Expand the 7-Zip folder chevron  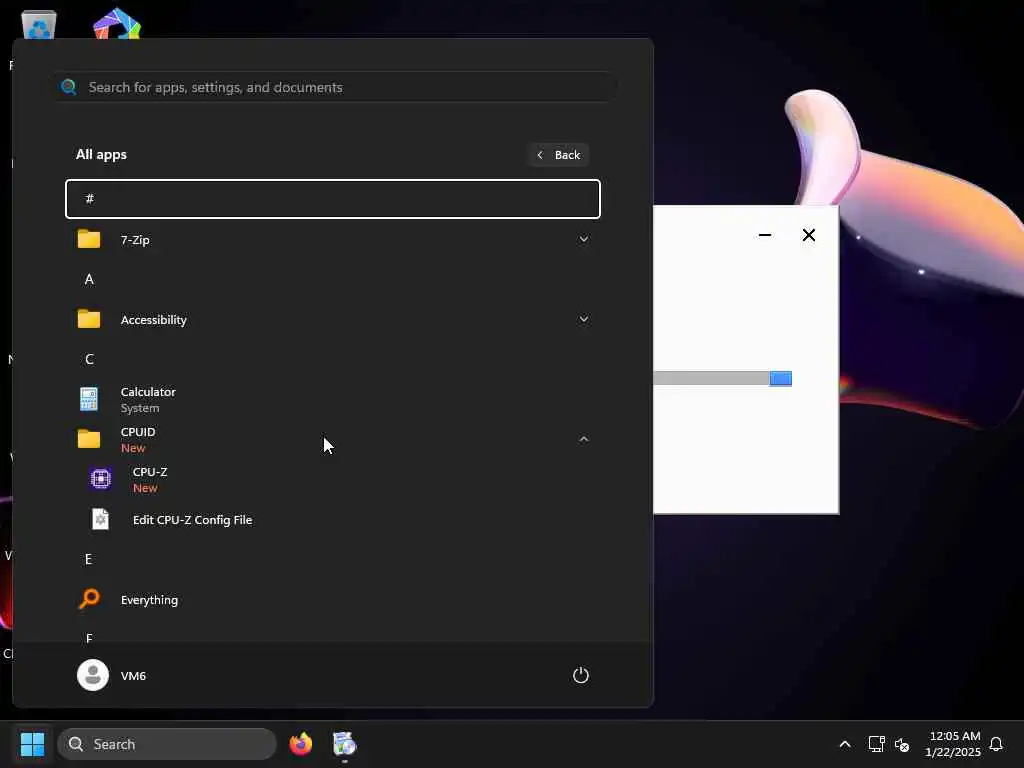click(584, 239)
